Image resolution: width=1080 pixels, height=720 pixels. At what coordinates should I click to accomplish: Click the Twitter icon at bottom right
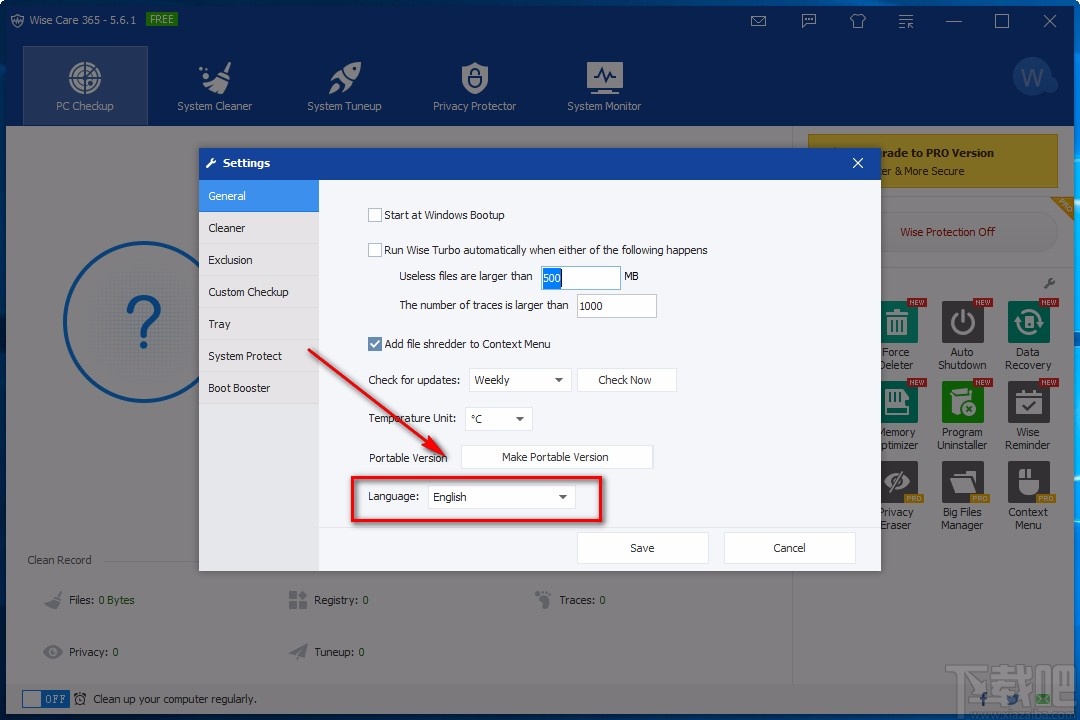point(1012,699)
